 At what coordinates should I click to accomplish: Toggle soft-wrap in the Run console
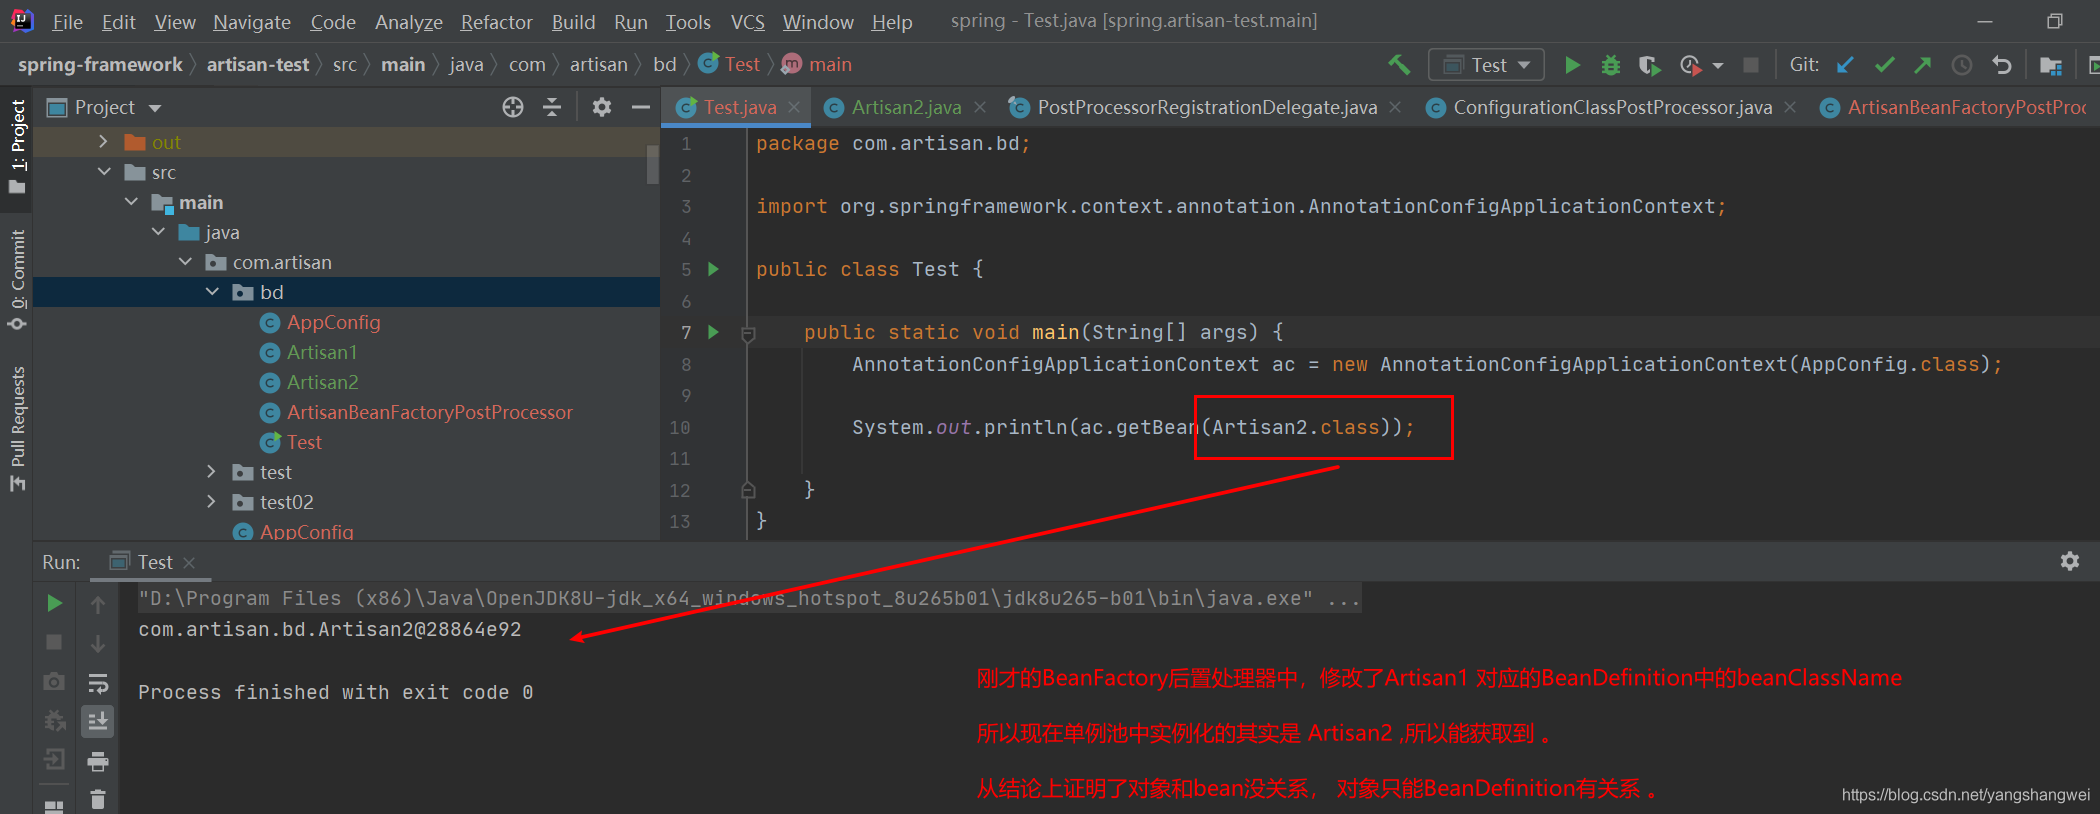[x=97, y=683]
